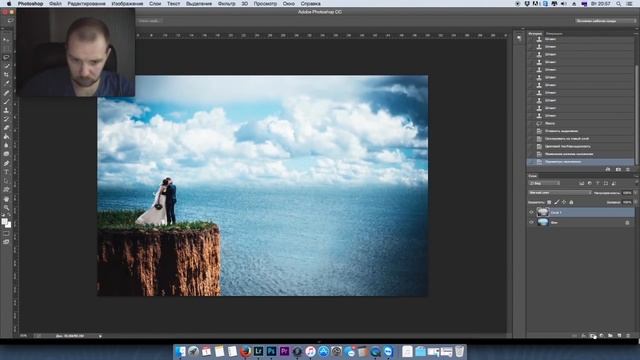This screenshot has height=360, width=640.
Task: Open Finder from the Dock
Action: click(x=180, y=351)
